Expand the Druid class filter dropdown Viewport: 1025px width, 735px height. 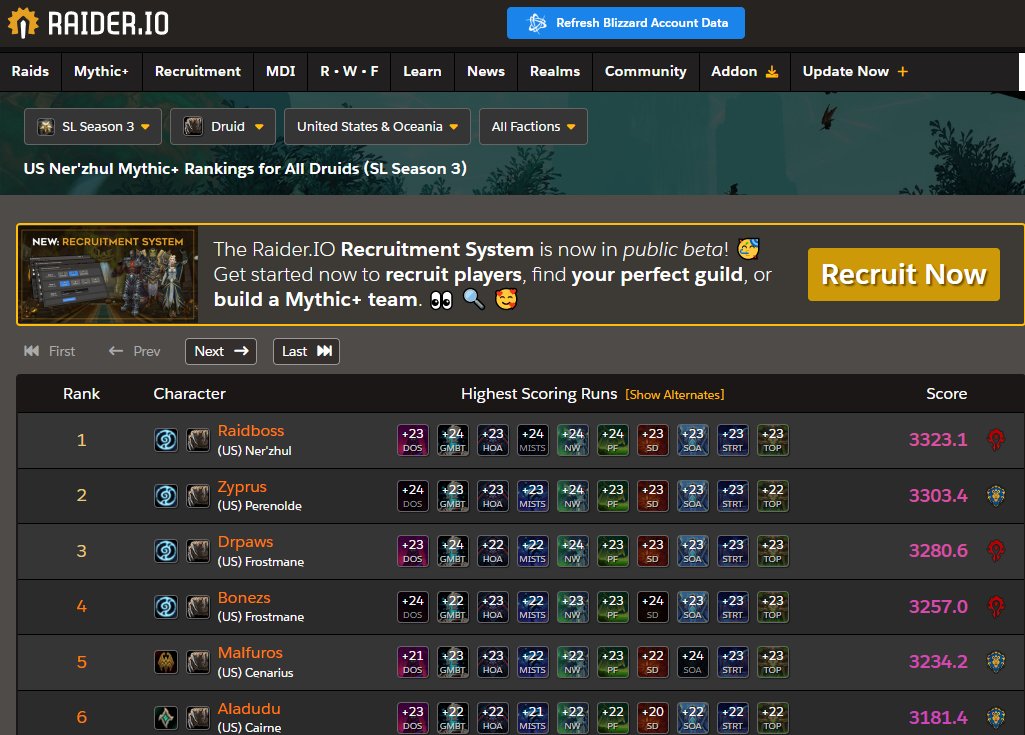coord(222,126)
